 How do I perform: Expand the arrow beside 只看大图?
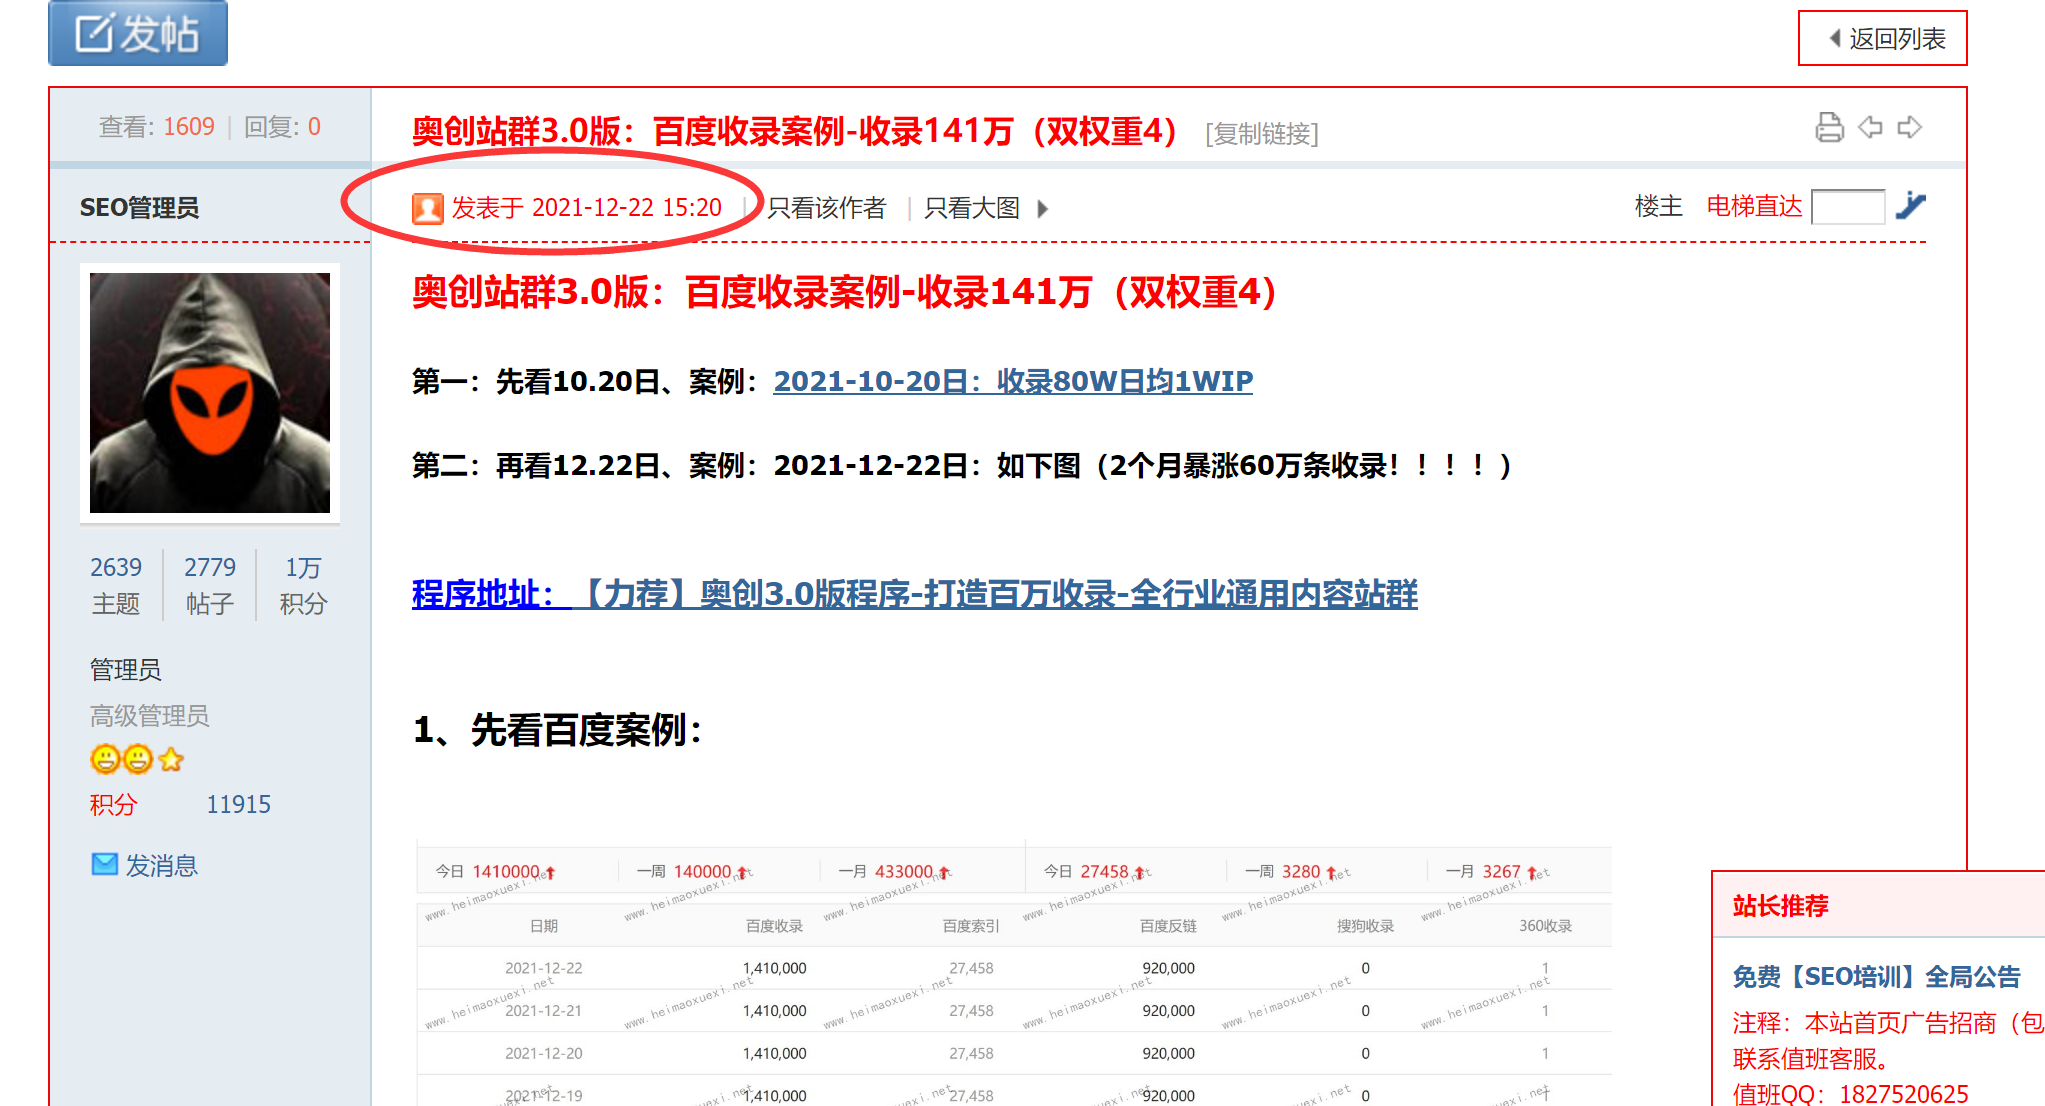[x=1043, y=209]
